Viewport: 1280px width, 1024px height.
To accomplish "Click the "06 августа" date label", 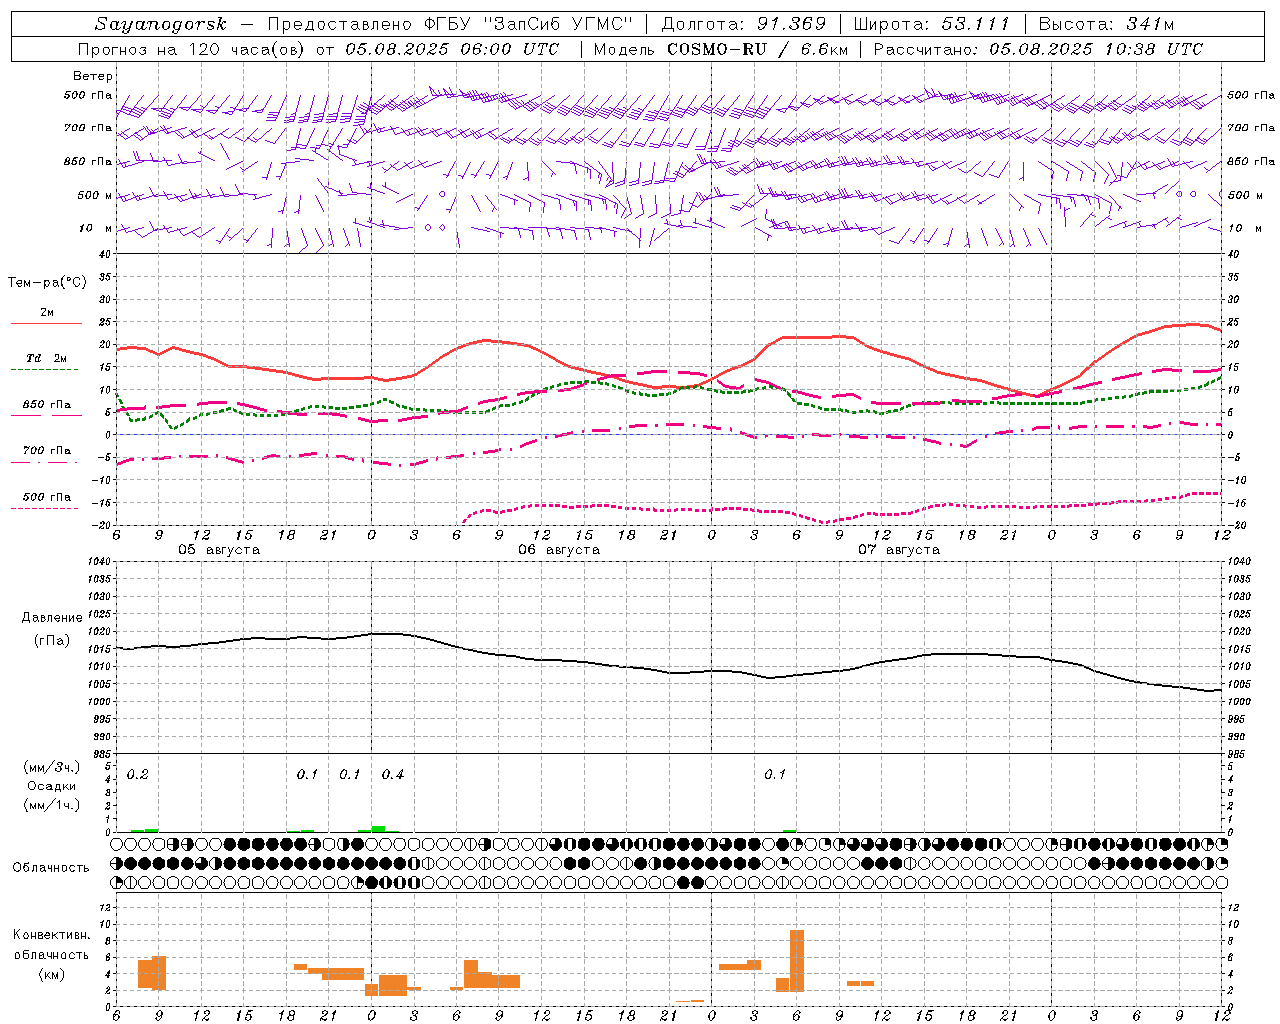I will pyautogui.click(x=559, y=550).
